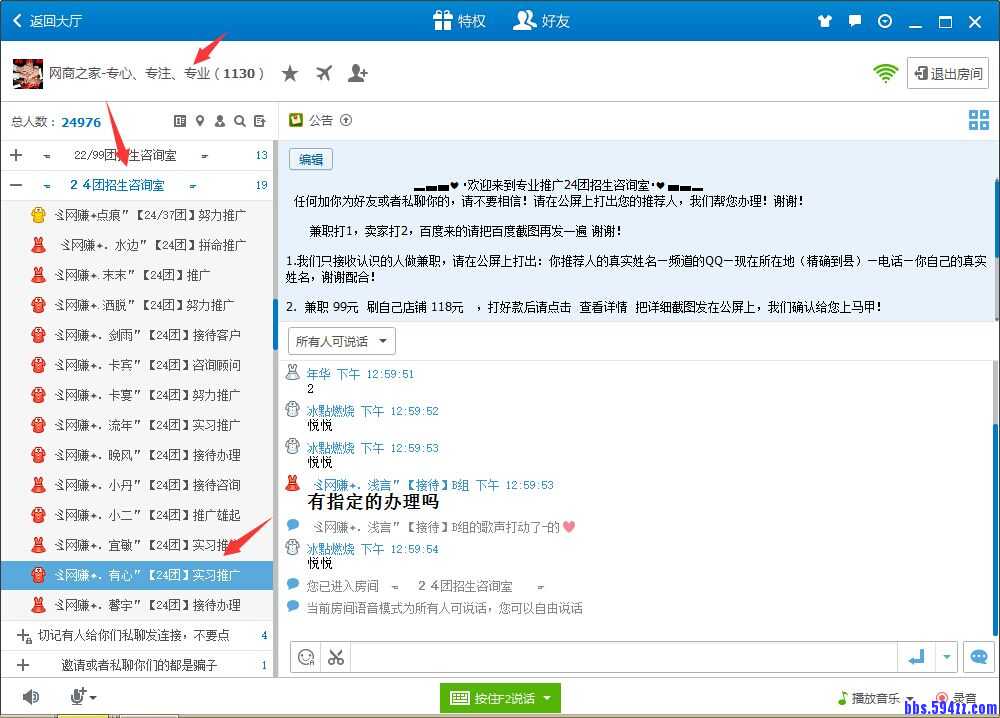The image size is (1000, 718).
Task: Toggle the speaker at bottom left
Action: click(29, 697)
